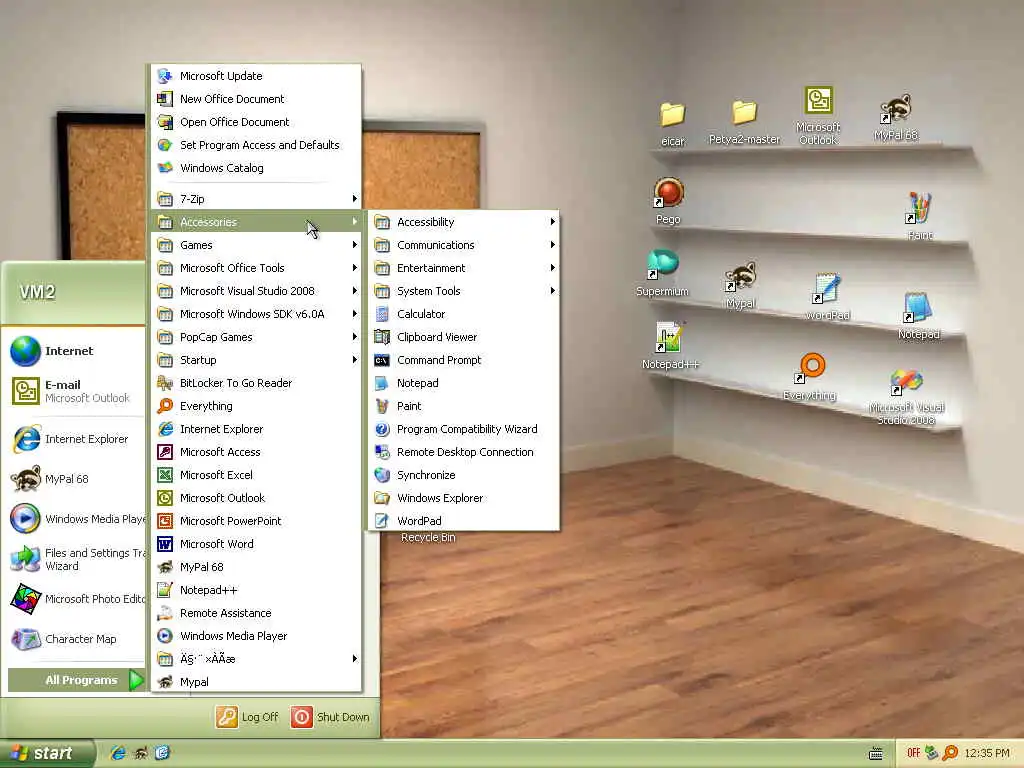Click the Open Office Document icon
1024x768 pixels.
(x=165, y=121)
